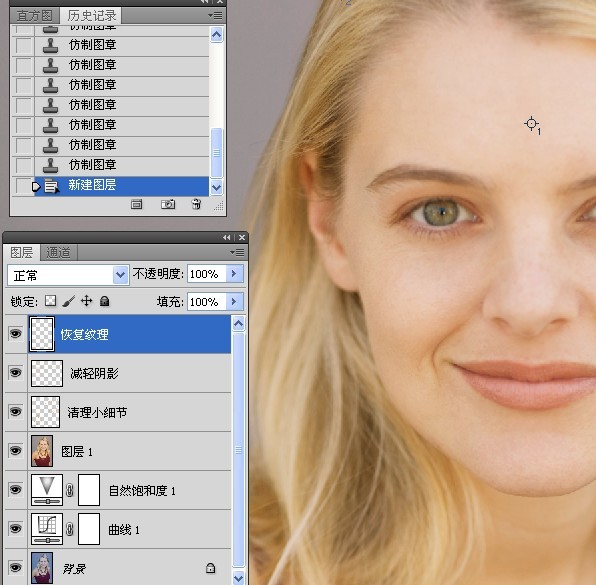
Task: Open the Layers panel flyout menu
Action: [x=237, y=252]
